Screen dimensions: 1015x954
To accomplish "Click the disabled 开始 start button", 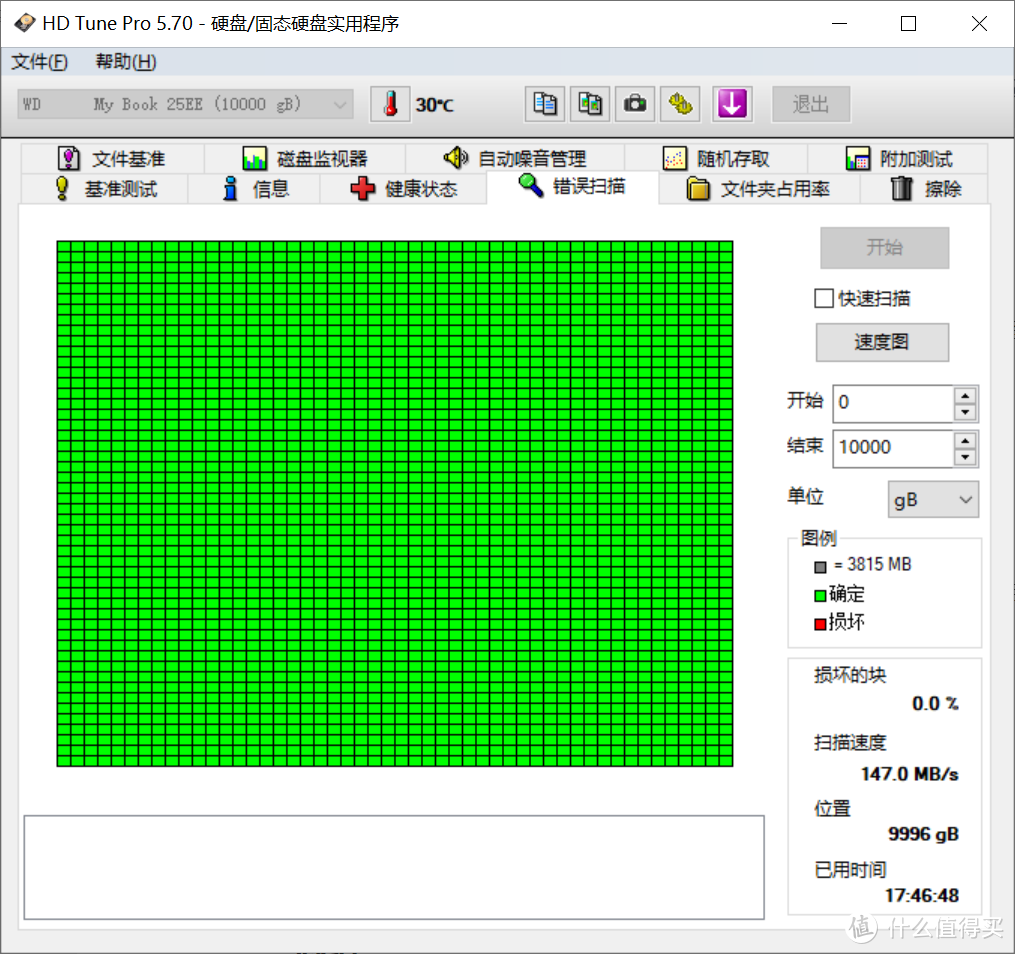I will click(884, 248).
